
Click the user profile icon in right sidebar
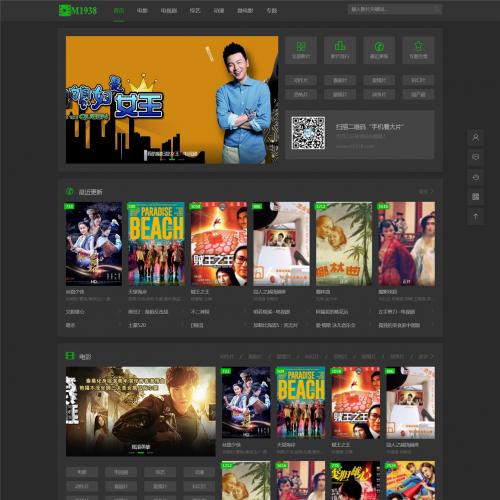[x=476, y=137]
